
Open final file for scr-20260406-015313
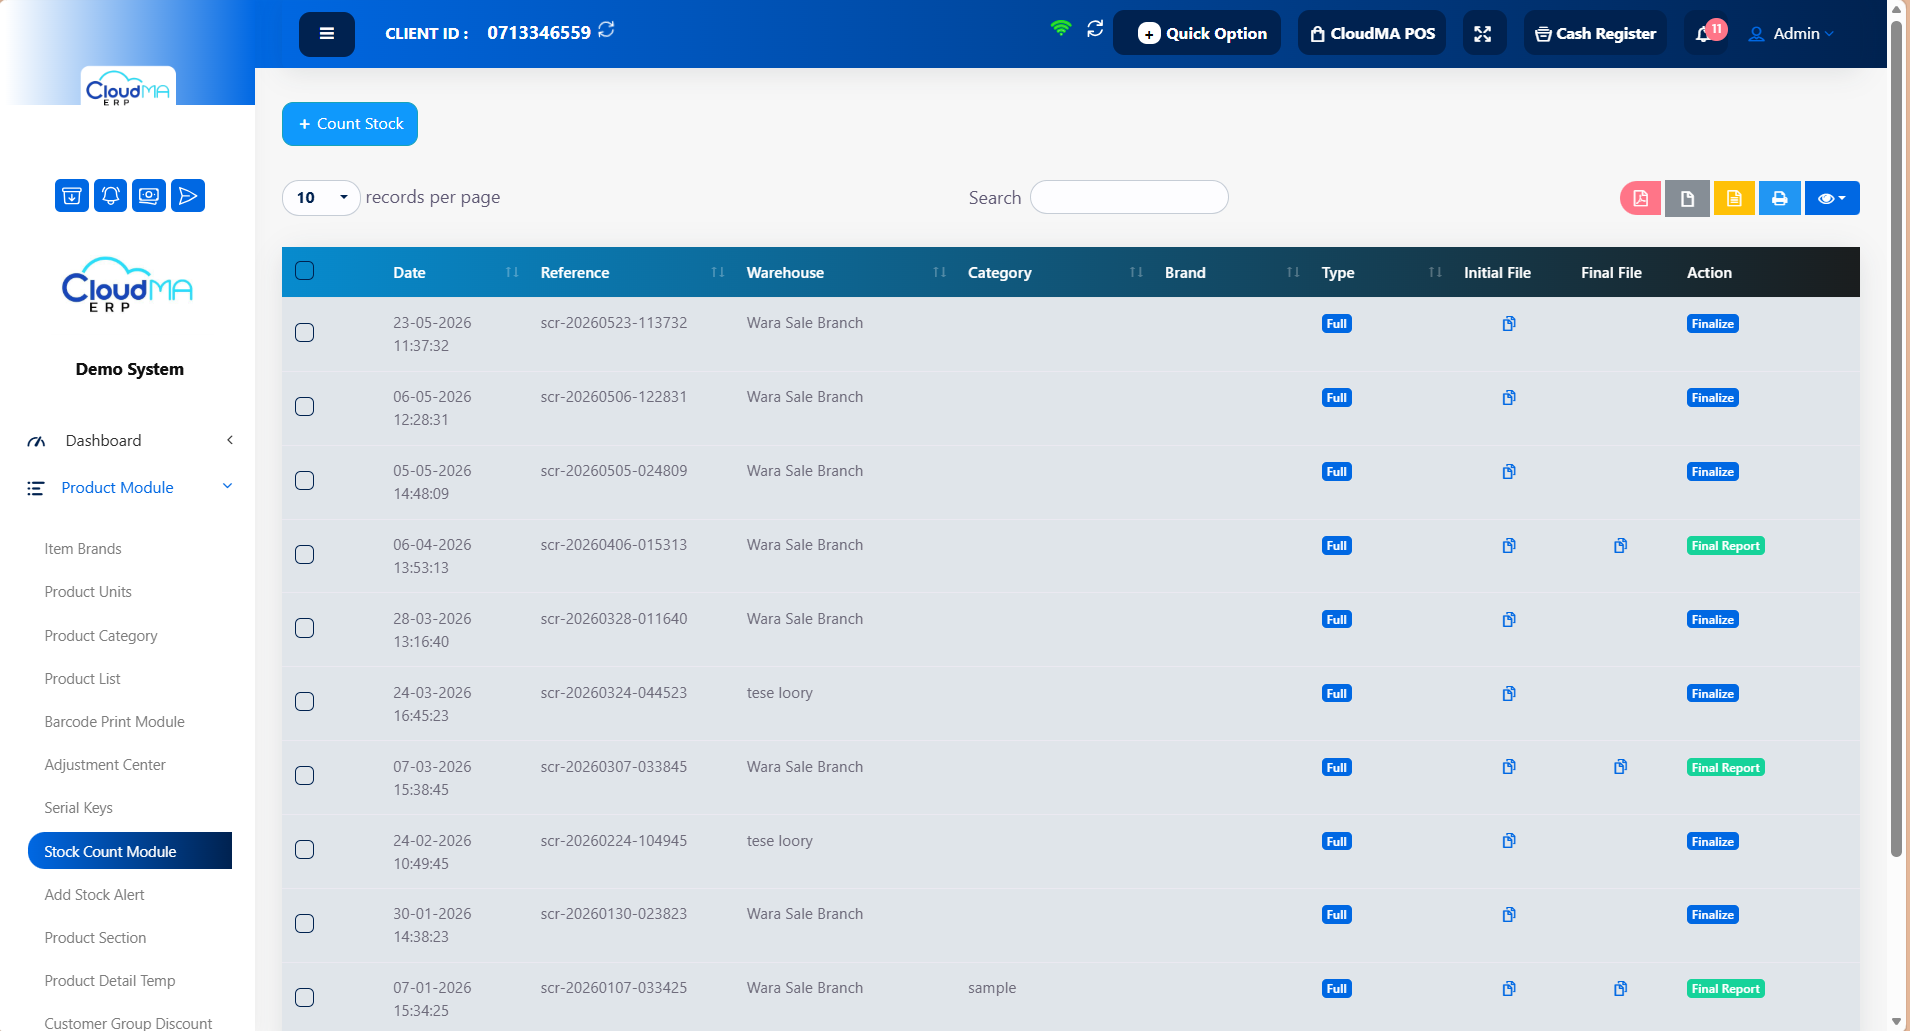coord(1620,546)
